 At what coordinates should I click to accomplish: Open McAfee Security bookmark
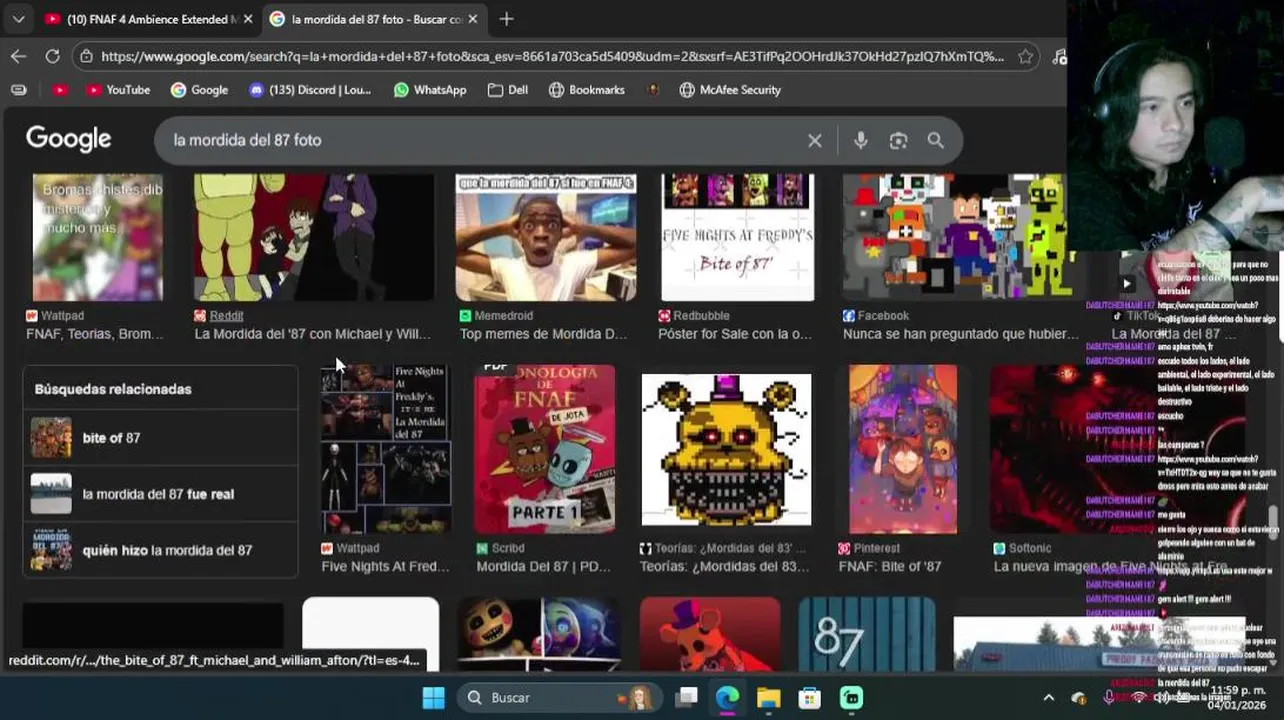point(730,90)
